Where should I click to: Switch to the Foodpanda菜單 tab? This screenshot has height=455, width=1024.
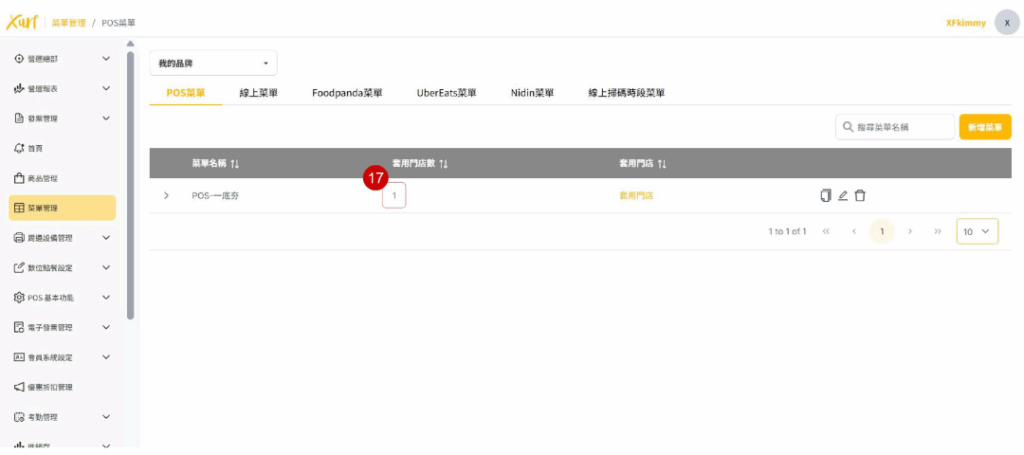[x=347, y=93]
